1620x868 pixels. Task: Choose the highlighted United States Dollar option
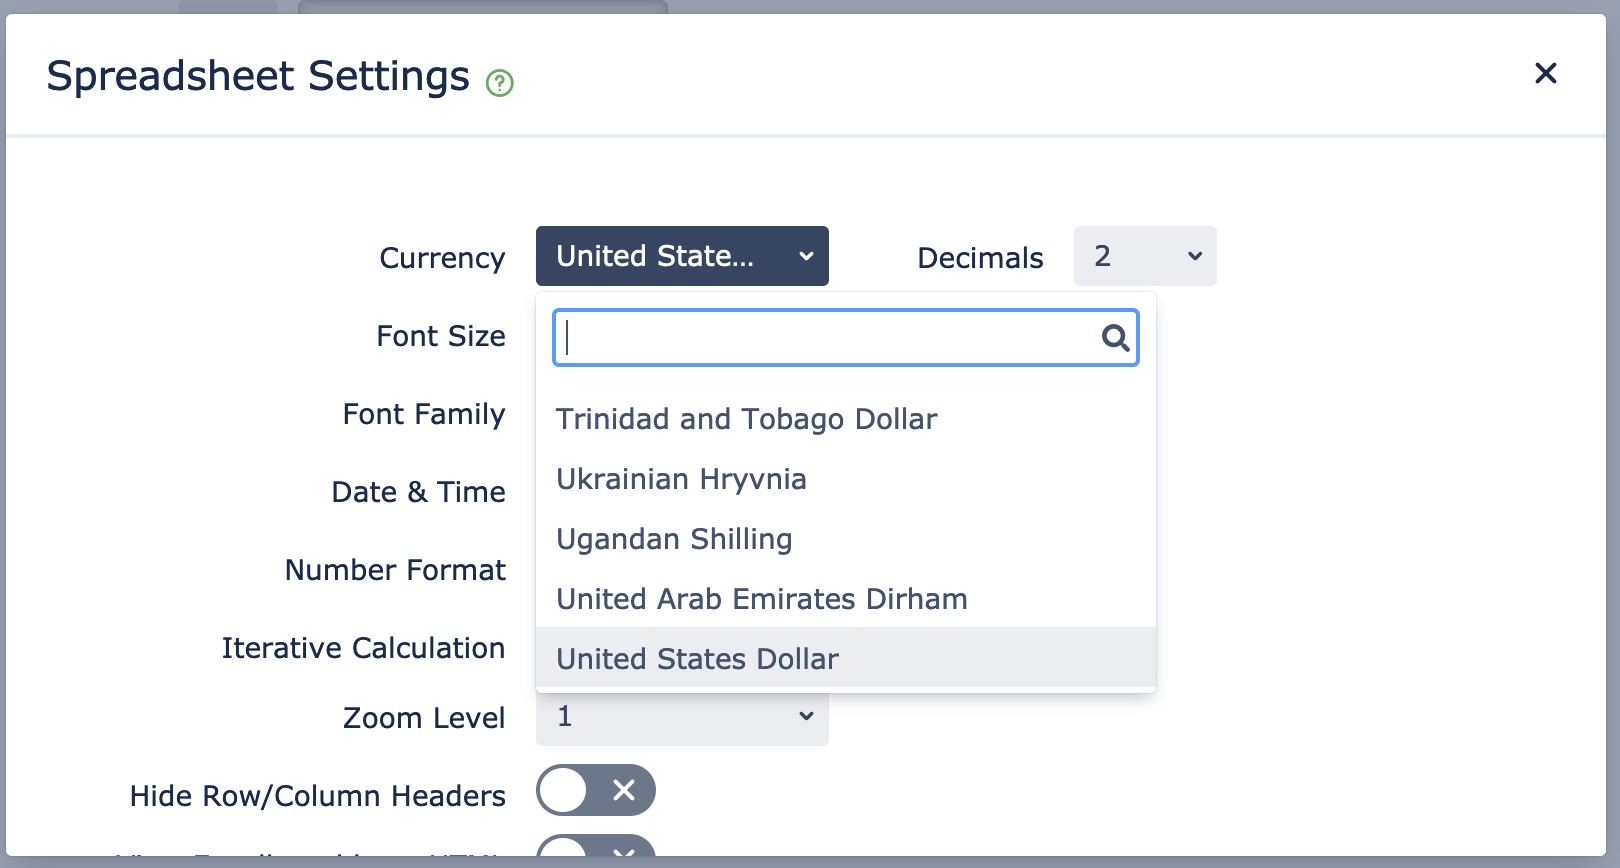pyautogui.click(x=697, y=659)
